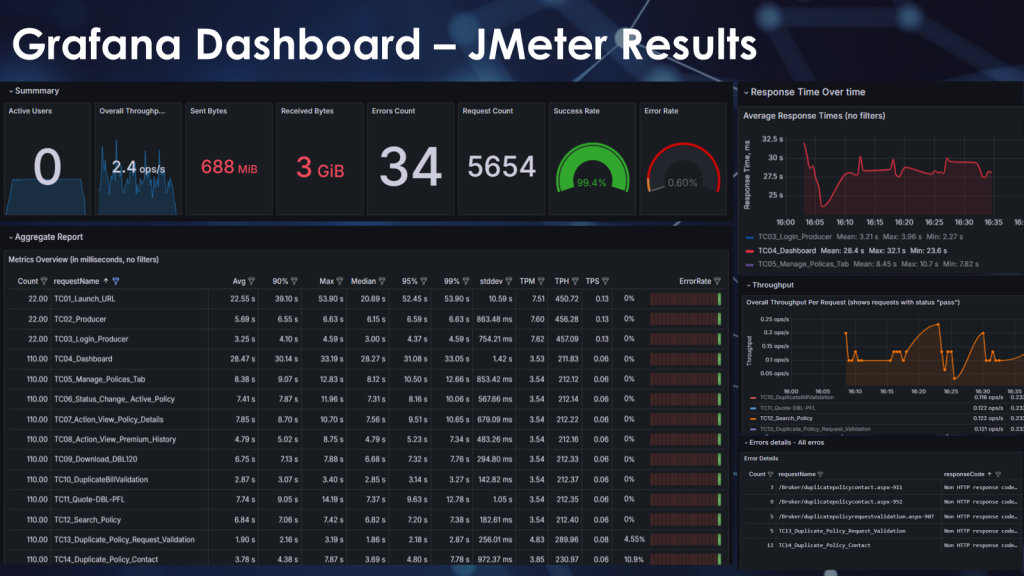Click the Error Details panel title

[x=761, y=458]
